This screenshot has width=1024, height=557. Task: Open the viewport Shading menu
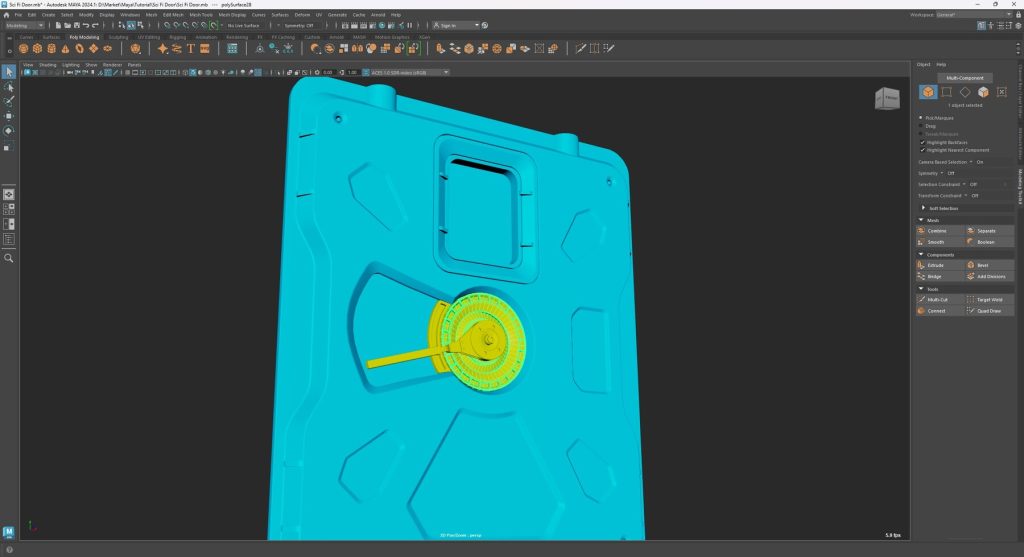[48, 65]
